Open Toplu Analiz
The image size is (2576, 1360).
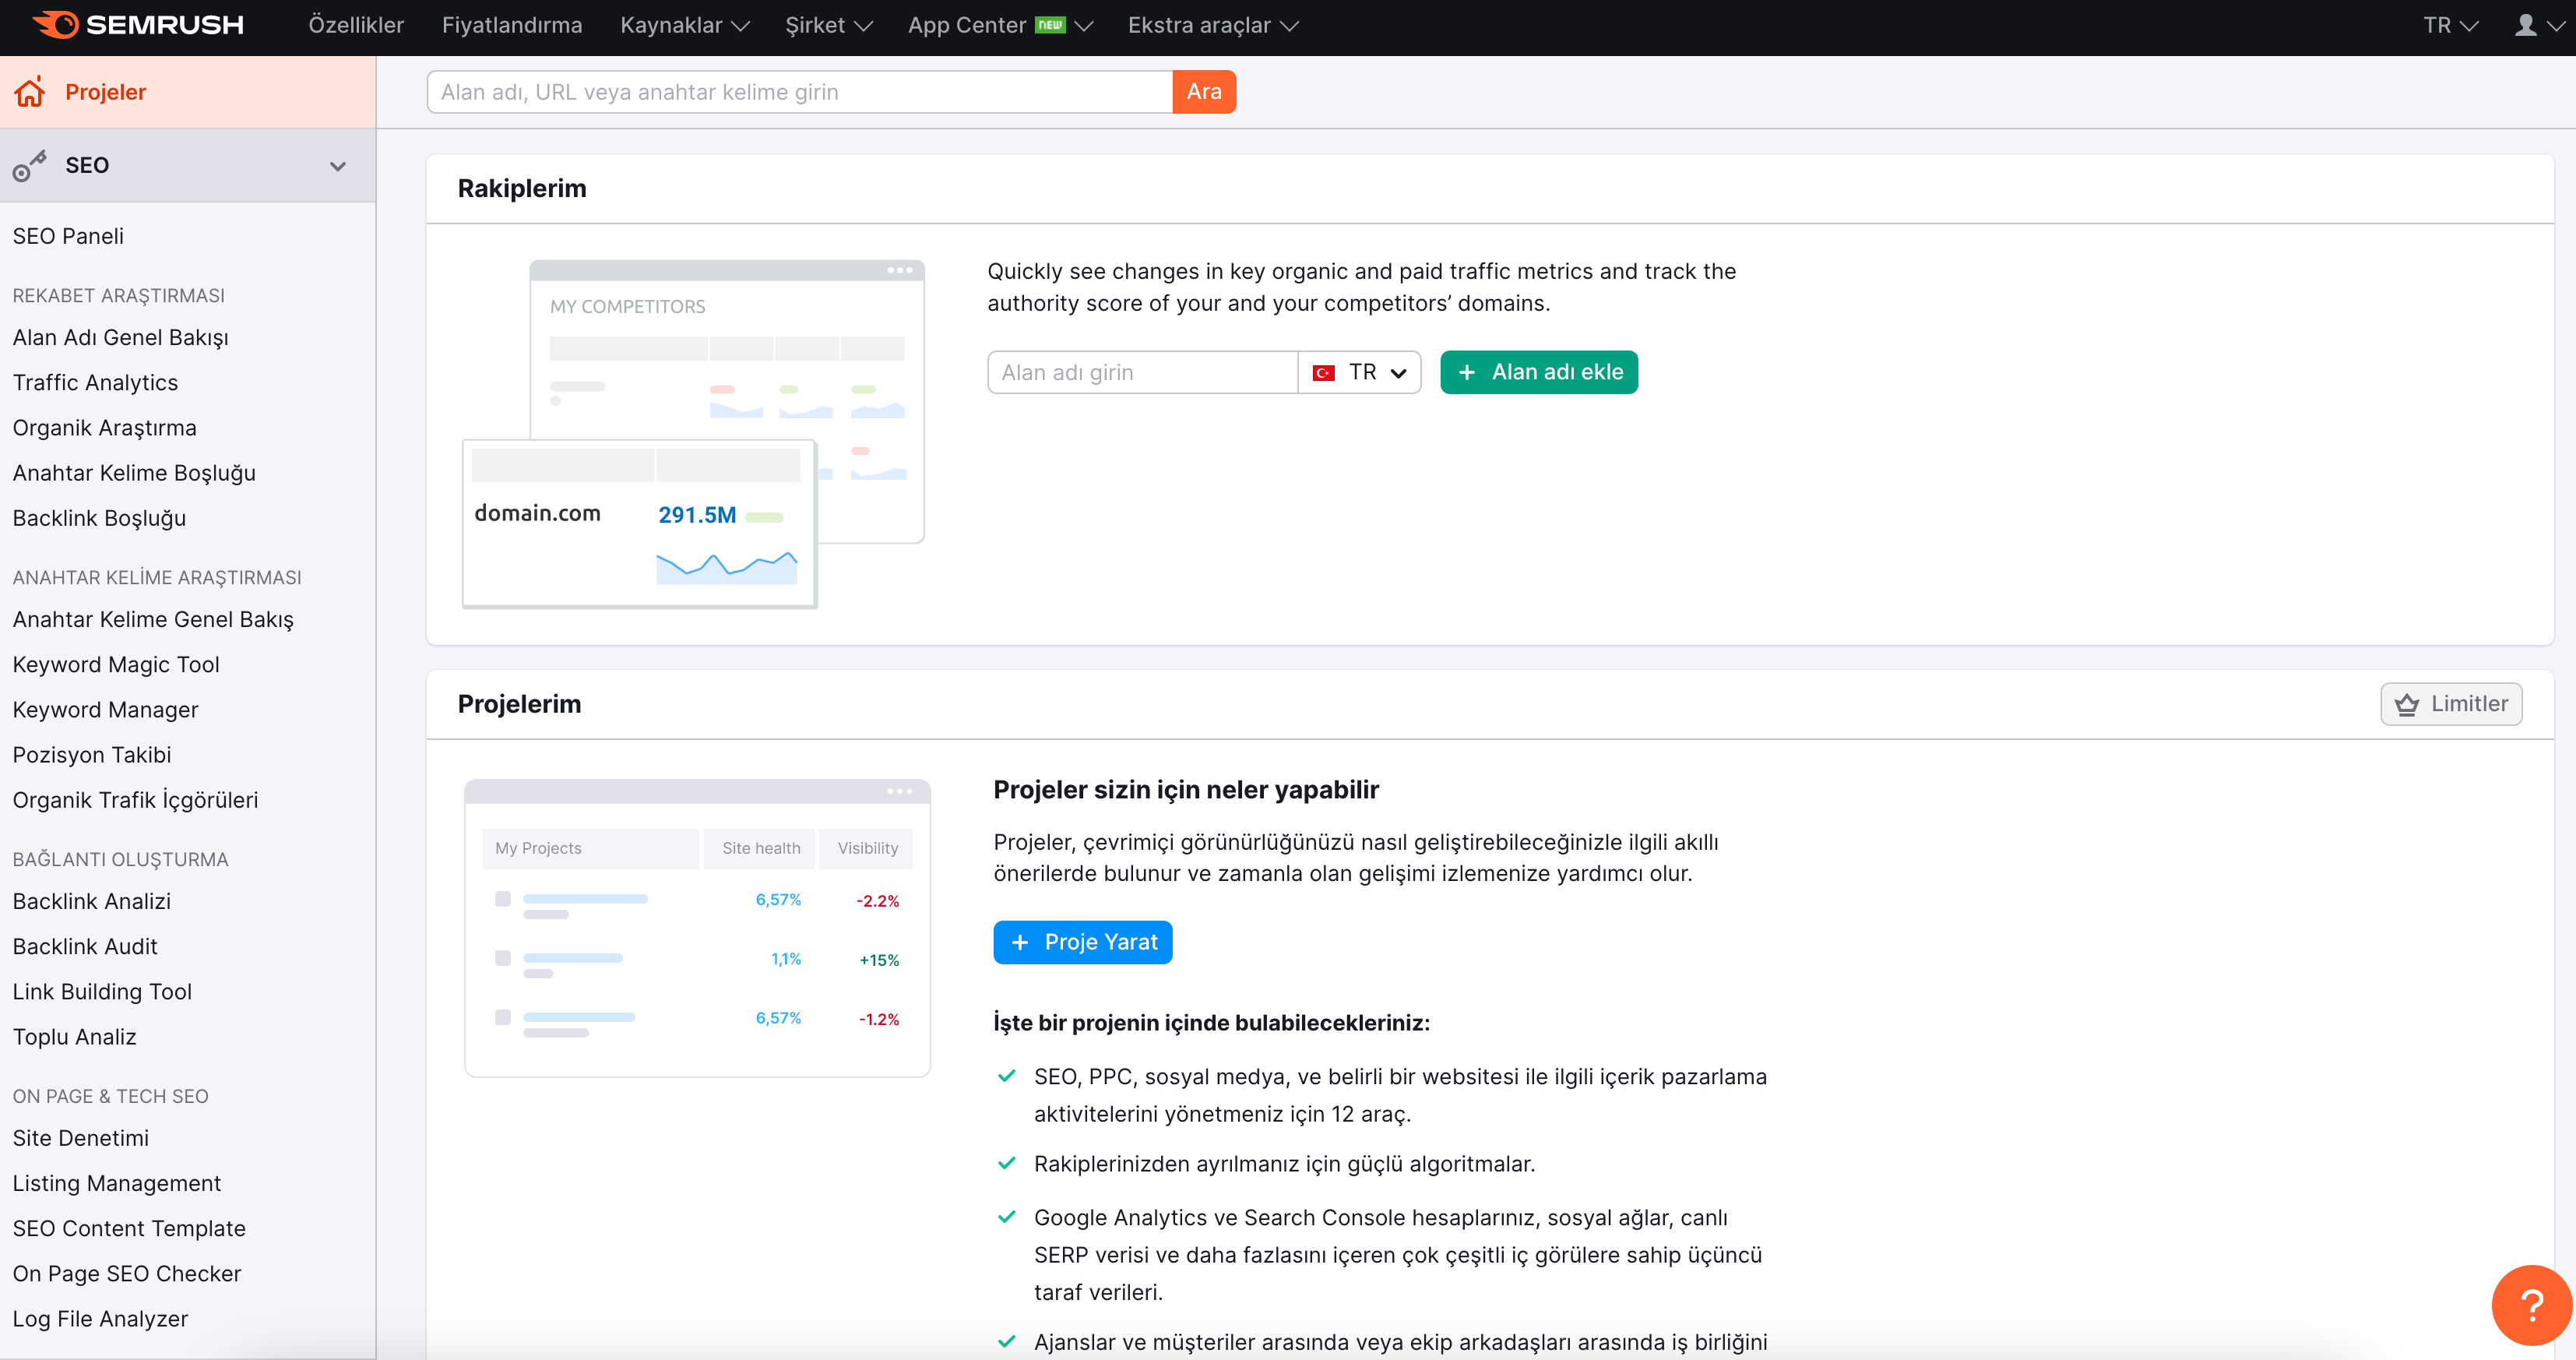(74, 1036)
